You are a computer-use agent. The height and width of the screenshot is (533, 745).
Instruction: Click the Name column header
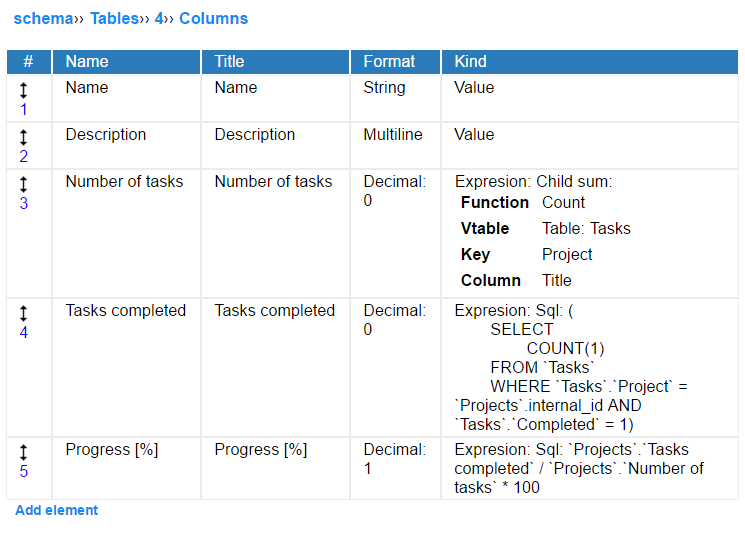click(x=126, y=62)
